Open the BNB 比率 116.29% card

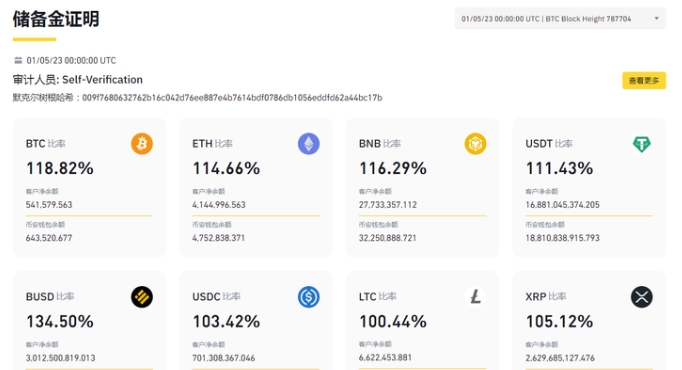pyautogui.click(x=422, y=187)
